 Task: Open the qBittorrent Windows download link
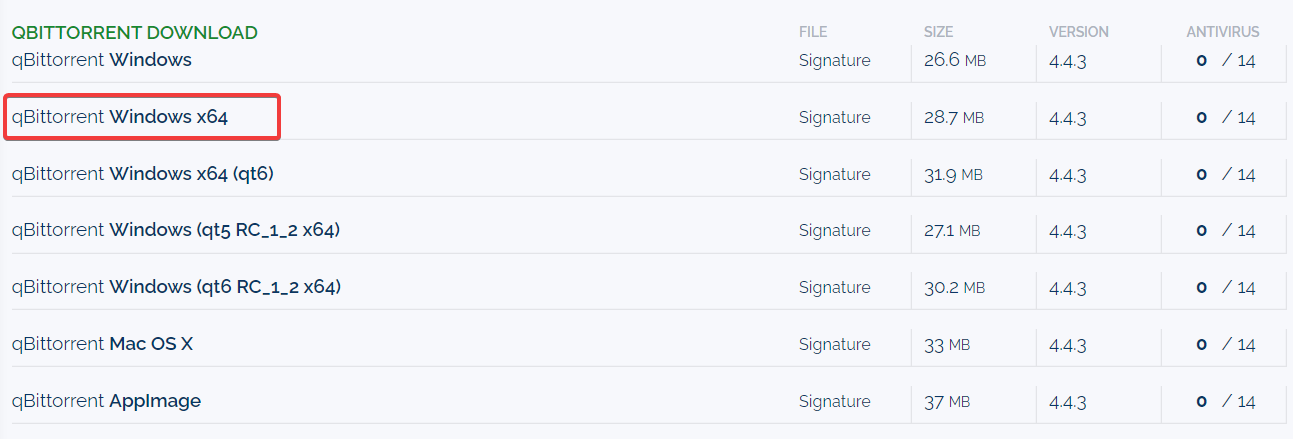click(x=101, y=60)
